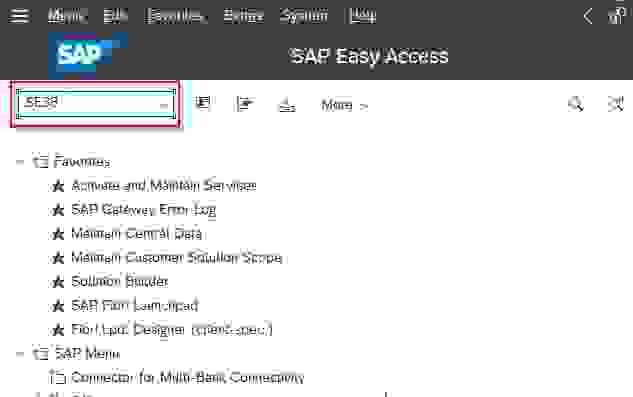Expand the More toolbar dropdown

[x=344, y=105]
